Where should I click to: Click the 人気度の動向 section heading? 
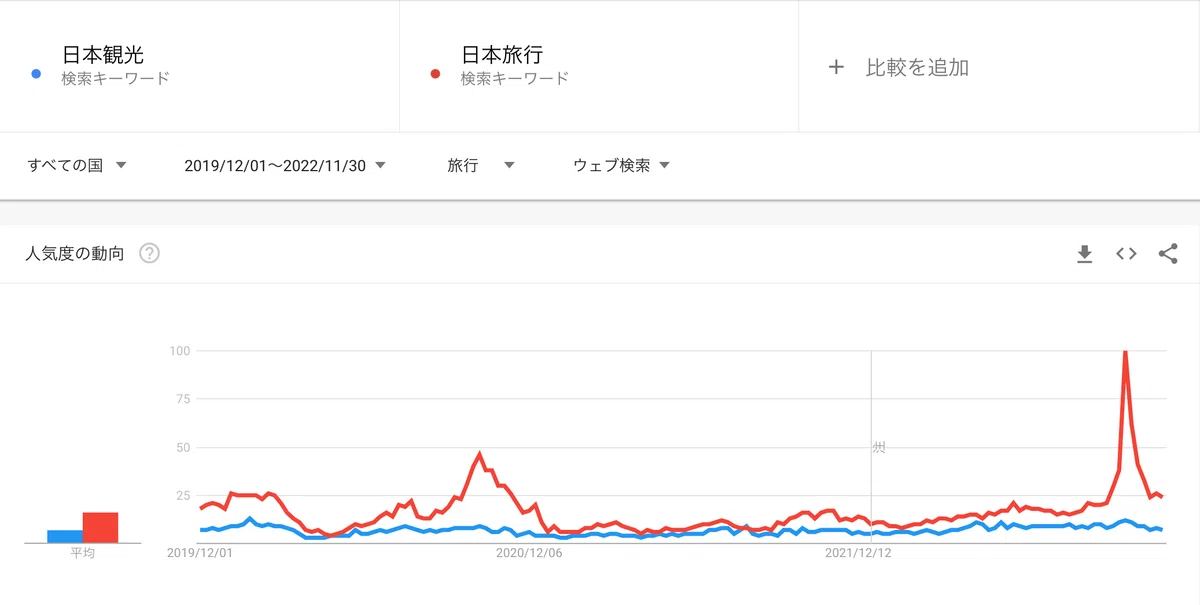click(75, 254)
